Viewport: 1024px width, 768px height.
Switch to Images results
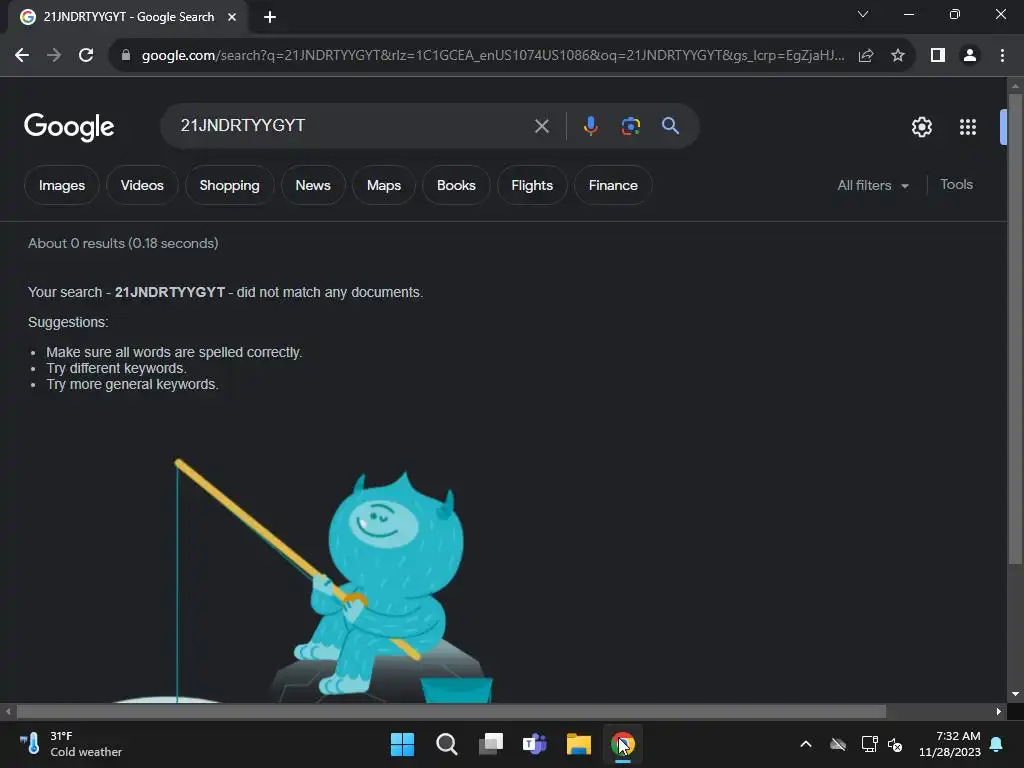coord(62,185)
